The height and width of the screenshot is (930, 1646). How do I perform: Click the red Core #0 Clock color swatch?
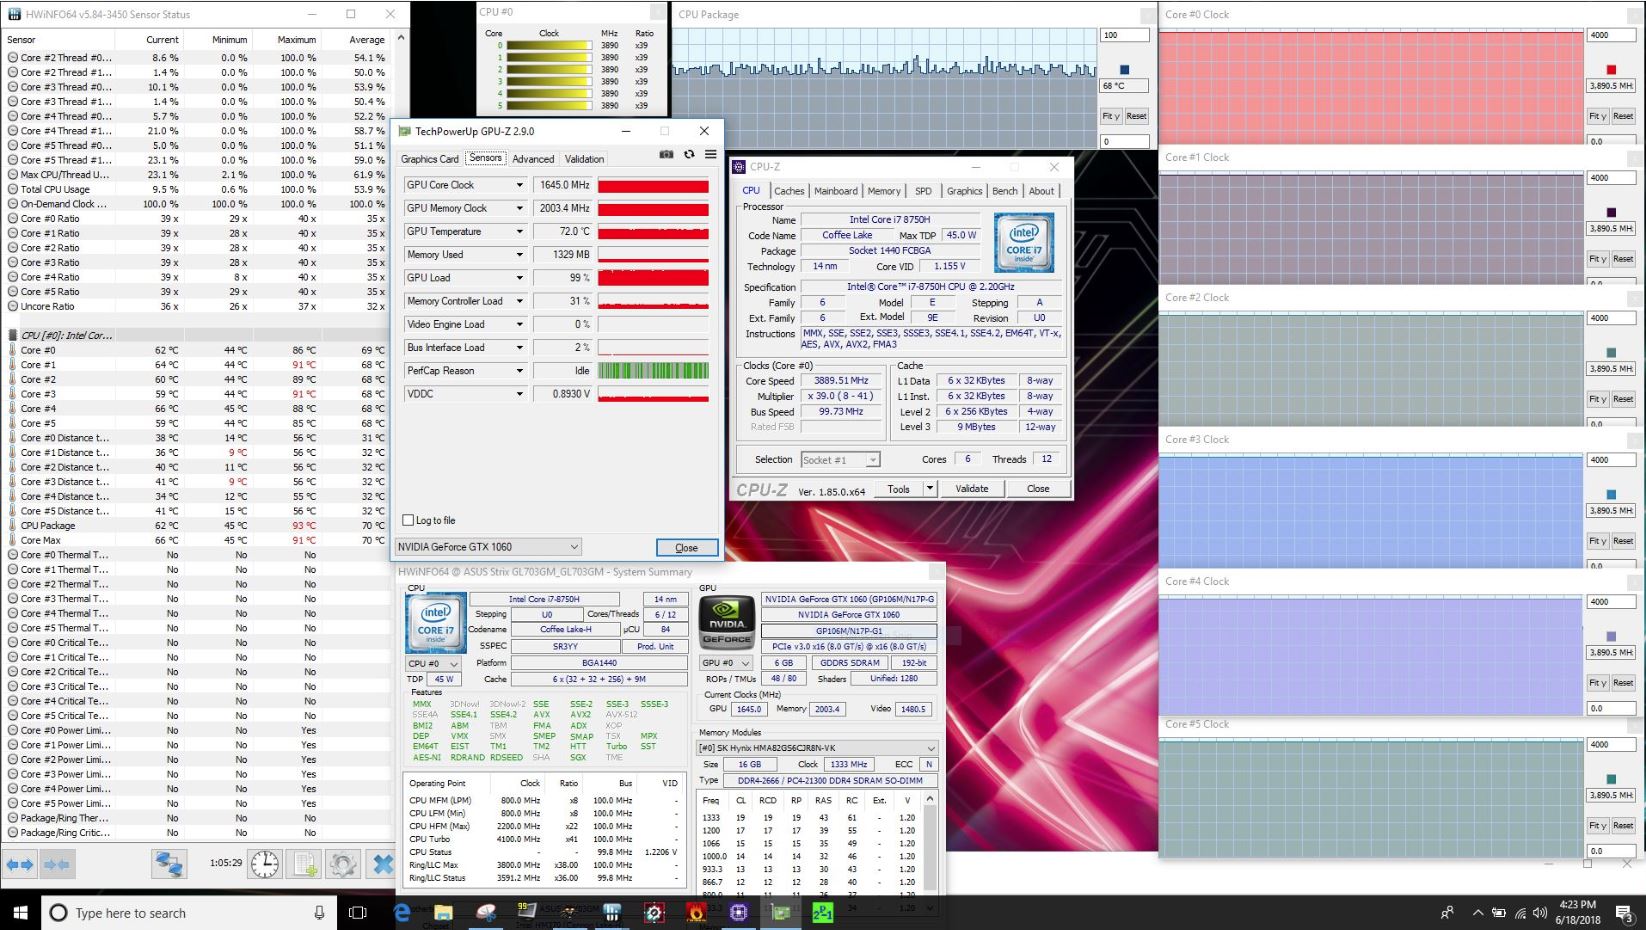(1611, 70)
